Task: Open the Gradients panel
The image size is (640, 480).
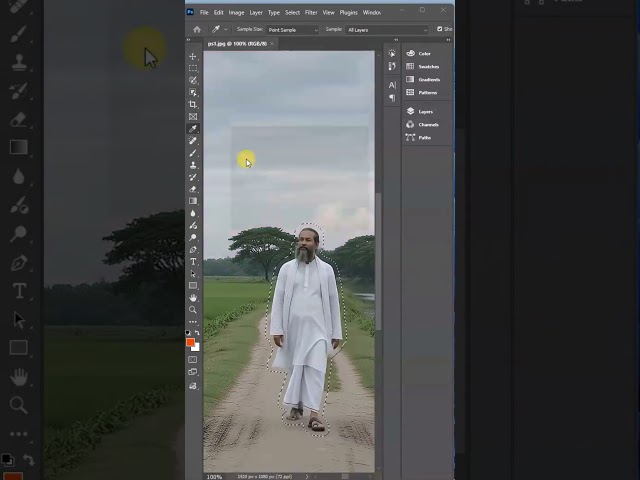Action: pos(423,80)
